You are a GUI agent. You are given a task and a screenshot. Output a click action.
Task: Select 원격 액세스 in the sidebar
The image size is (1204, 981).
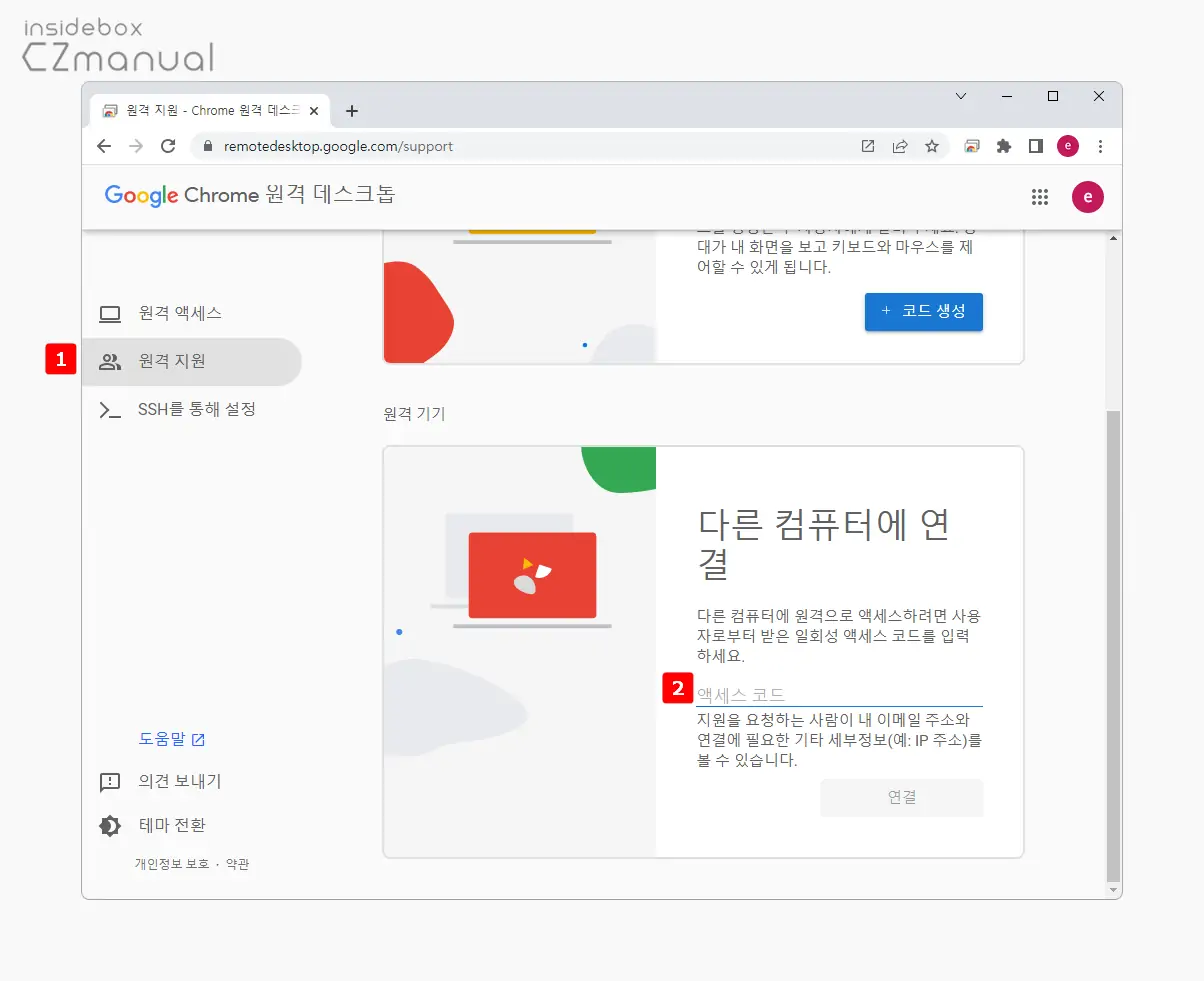point(191,314)
